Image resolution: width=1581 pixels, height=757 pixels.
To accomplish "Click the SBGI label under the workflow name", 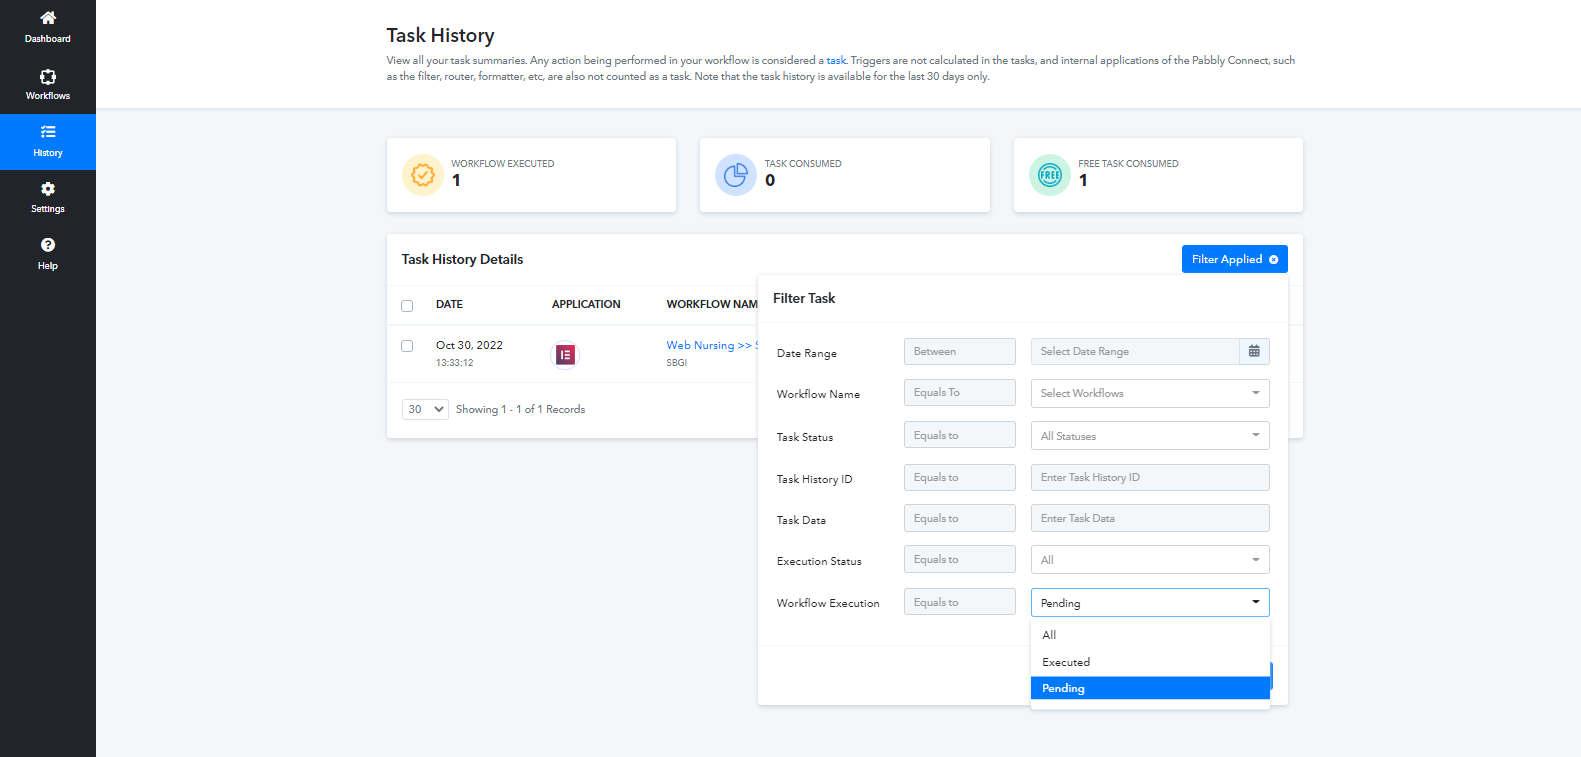I will coord(677,363).
